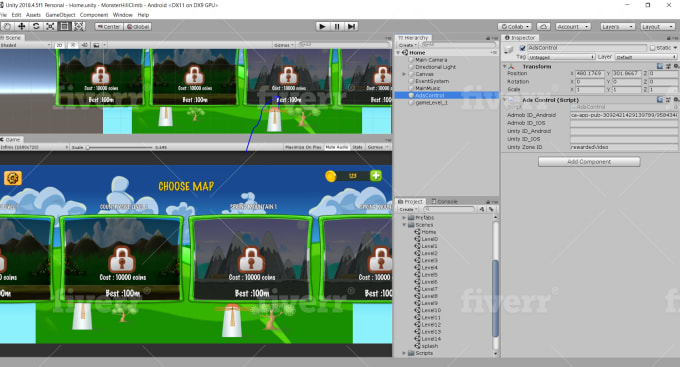Open the Layout dropdown
Viewport: 680px width, 367px height.
(x=657, y=26)
